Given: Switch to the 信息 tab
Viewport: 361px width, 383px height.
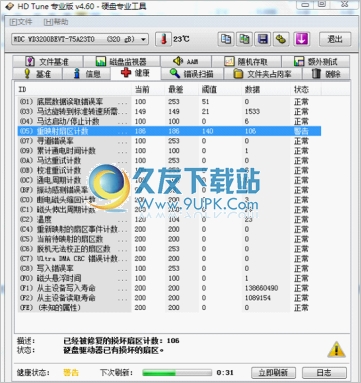Looking at the screenshot, I should [87, 74].
